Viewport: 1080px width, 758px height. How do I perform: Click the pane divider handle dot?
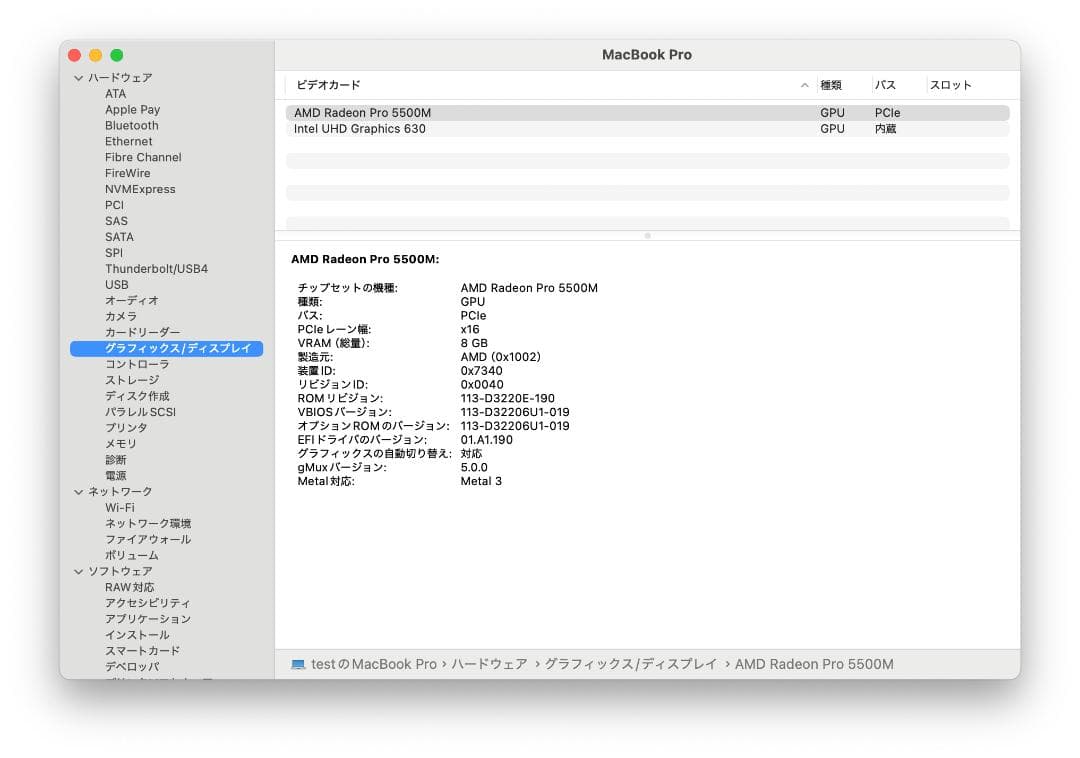(648, 236)
